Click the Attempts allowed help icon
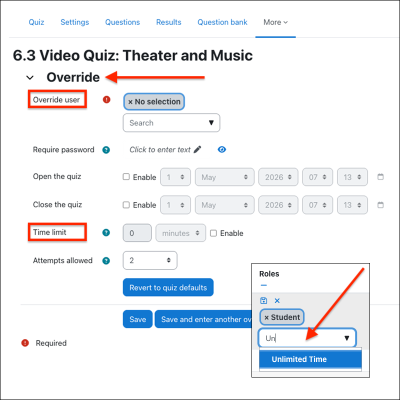The image size is (400, 400). click(x=106, y=261)
